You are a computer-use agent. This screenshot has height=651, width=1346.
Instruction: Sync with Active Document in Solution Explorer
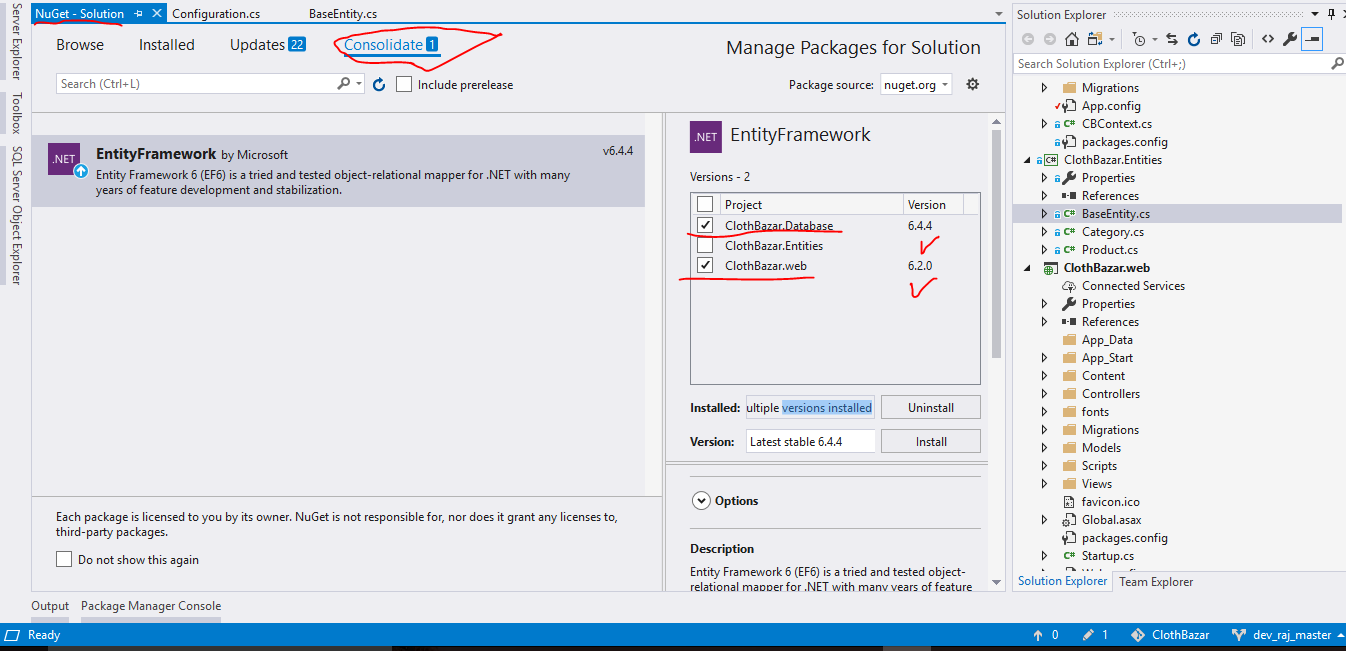(x=1172, y=39)
